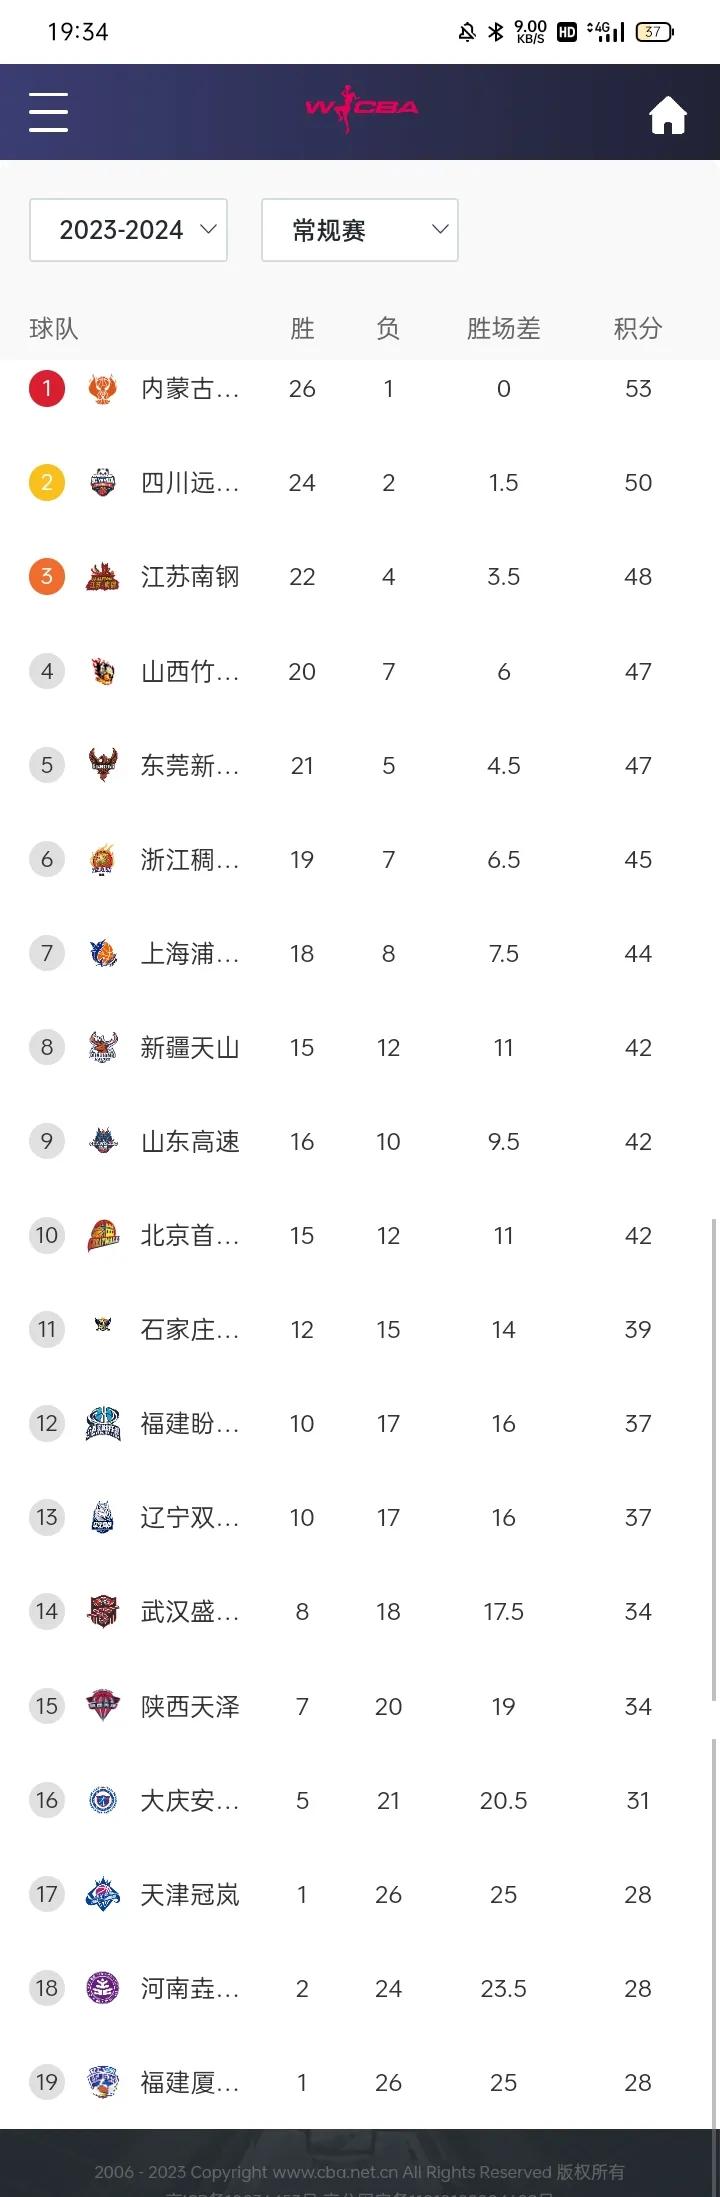The image size is (720, 2197).
Task: Tap the orange rank 3 badge
Action: (47, 576)
